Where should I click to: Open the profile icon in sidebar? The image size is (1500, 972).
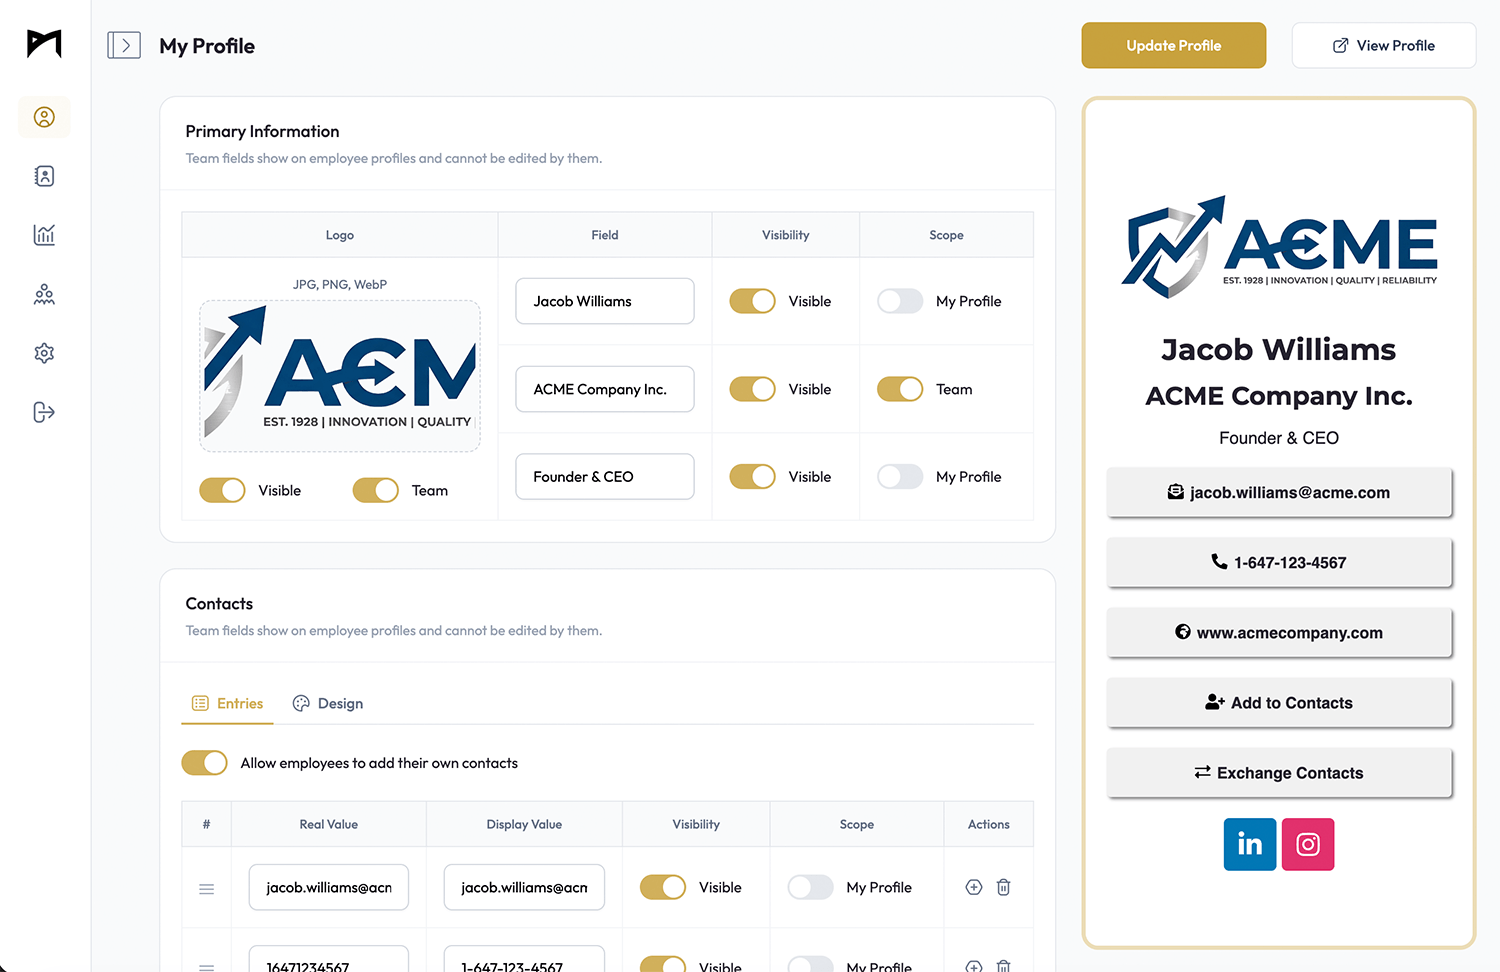(x=44, y=117)
